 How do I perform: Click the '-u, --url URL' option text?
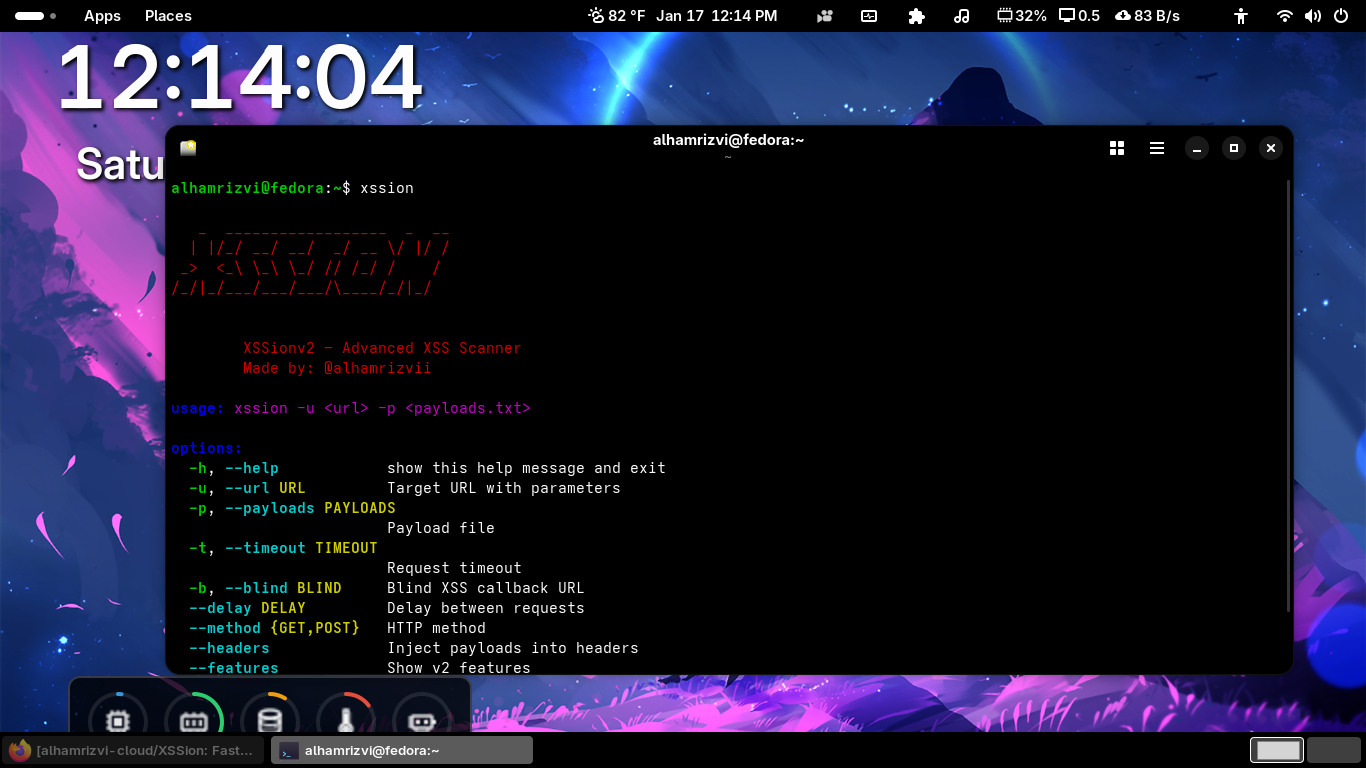(x=247, y=488)
